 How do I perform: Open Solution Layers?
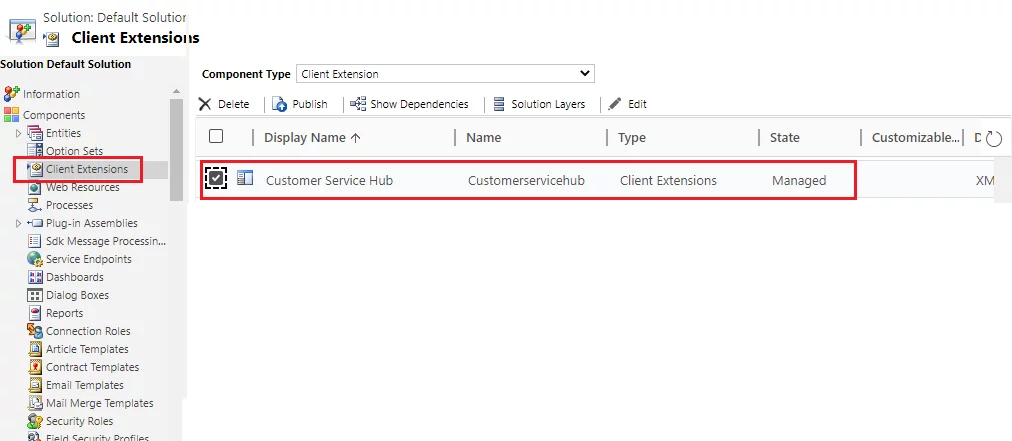click(x=539, y=104)
